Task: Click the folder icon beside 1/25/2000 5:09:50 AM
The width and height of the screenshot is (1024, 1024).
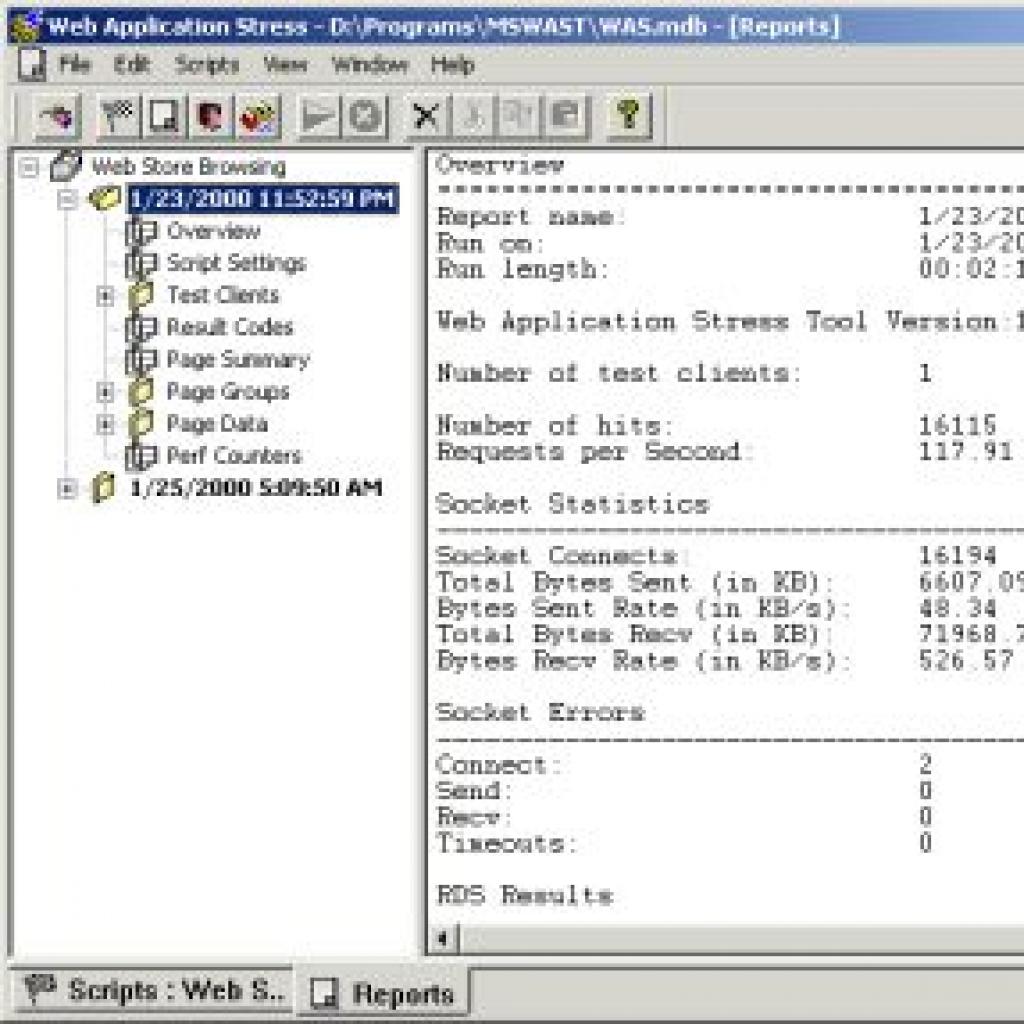Action: click(103, 488)
